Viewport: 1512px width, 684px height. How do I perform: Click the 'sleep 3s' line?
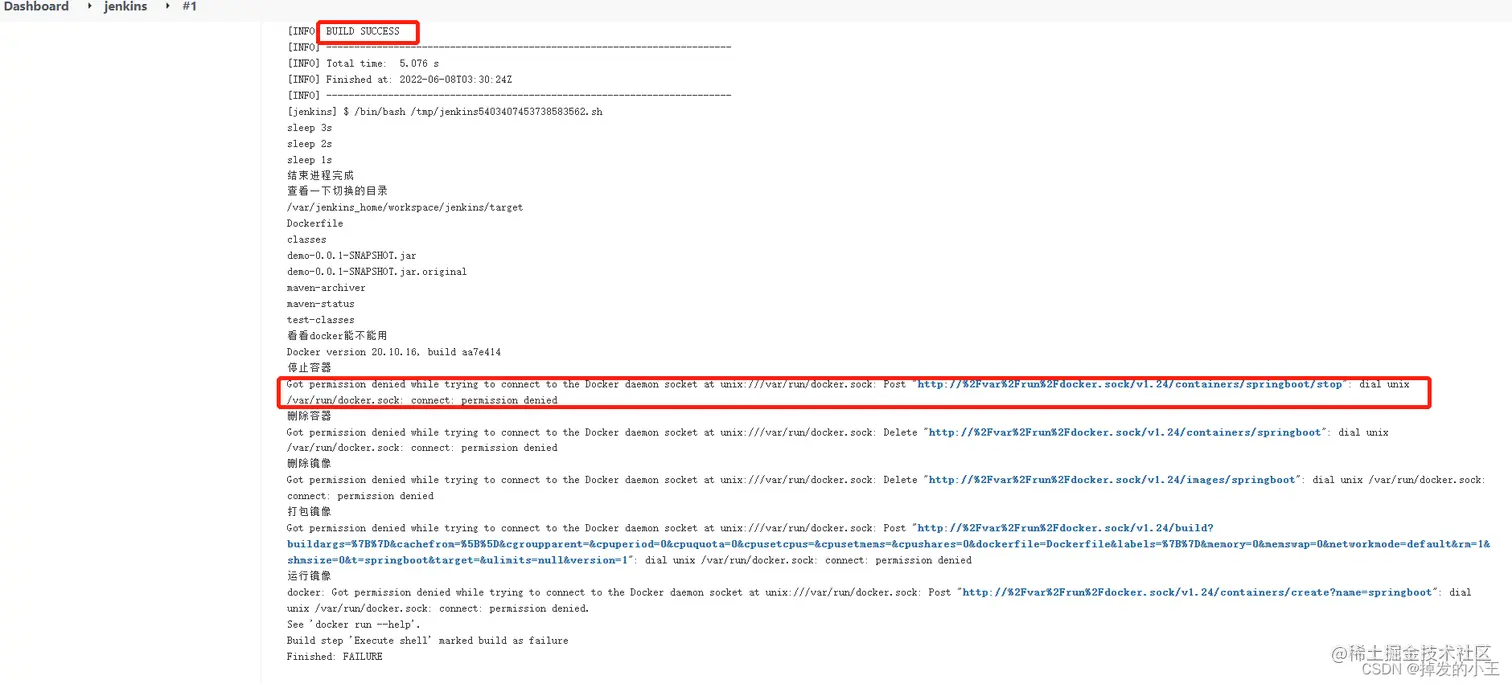(309, 128)
